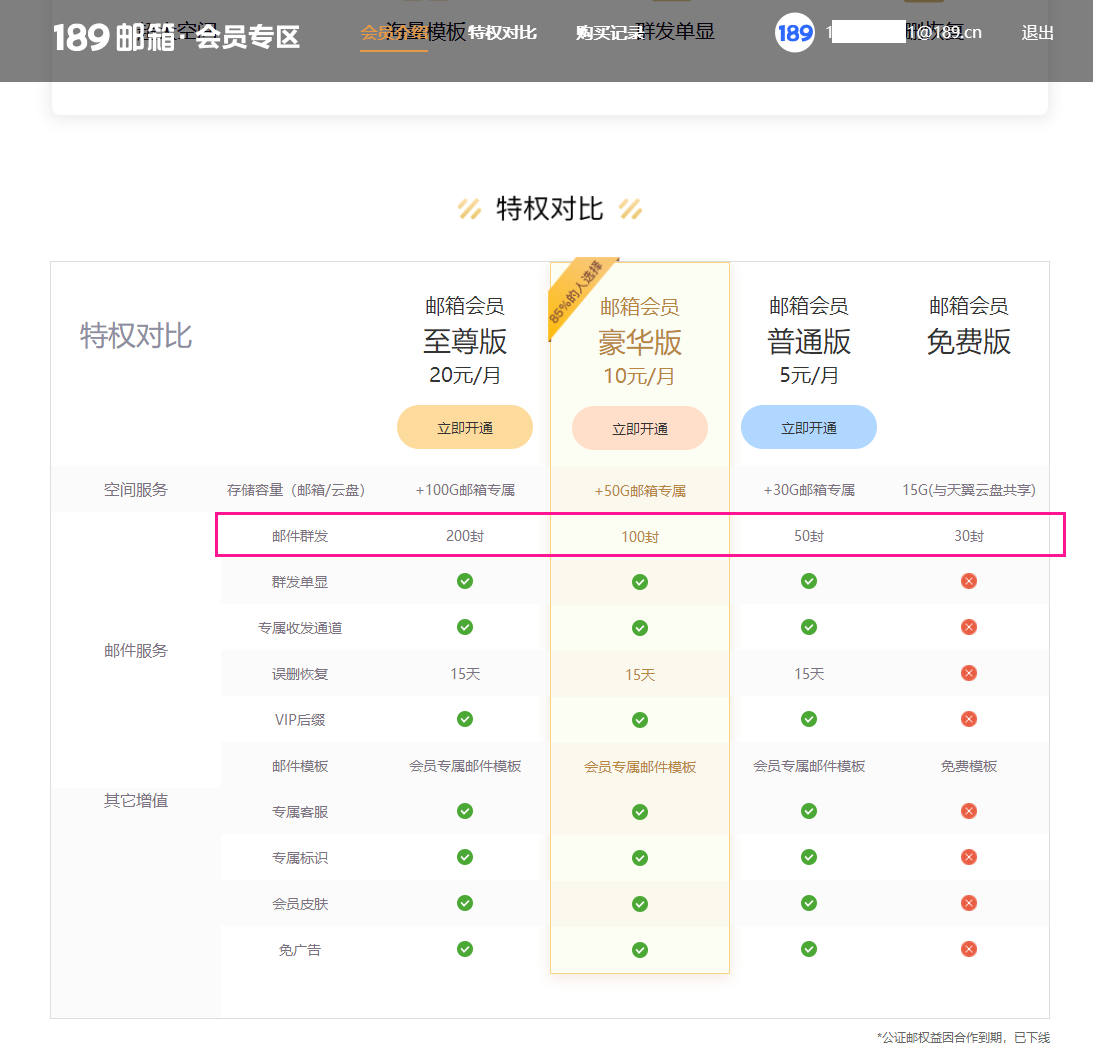Click the 50封 mass-mail limit
This screenshot has height=1059, width=1093.
pyautogui.click(x=809, y=536)
